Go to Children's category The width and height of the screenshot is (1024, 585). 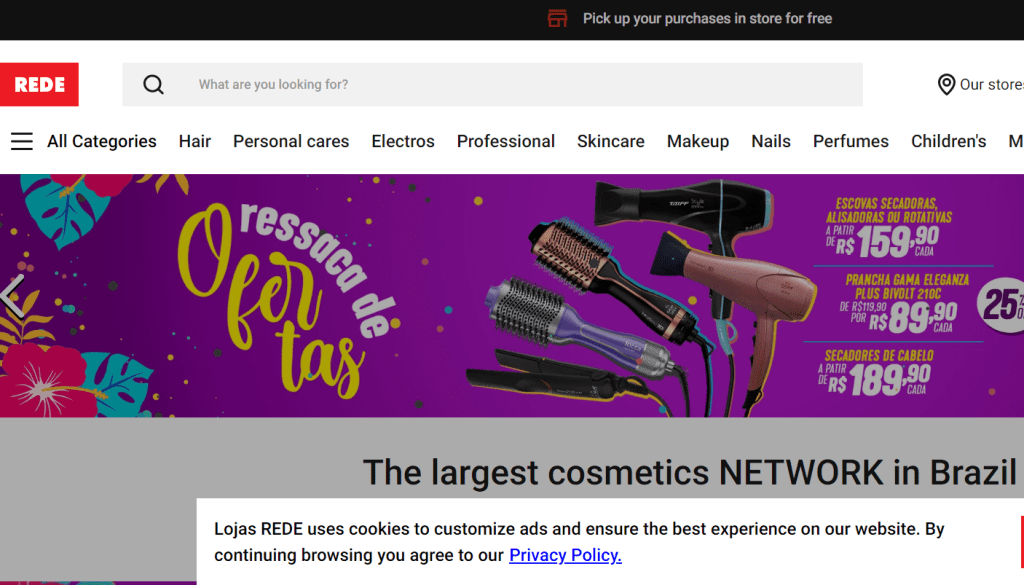948,141
